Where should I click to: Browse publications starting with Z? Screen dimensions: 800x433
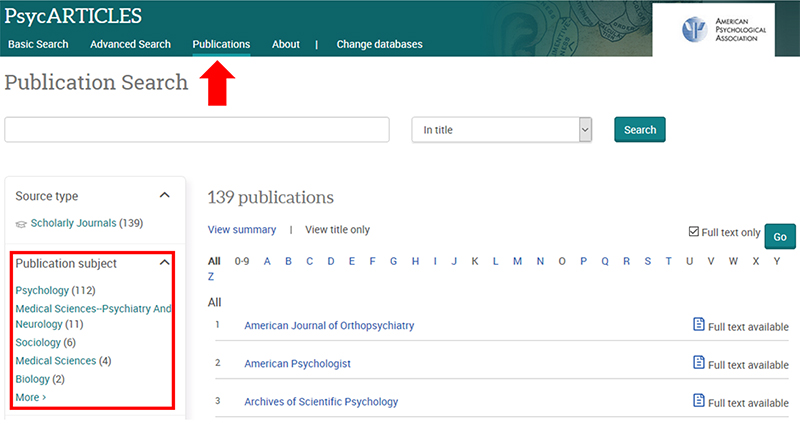tap(211, 276)
